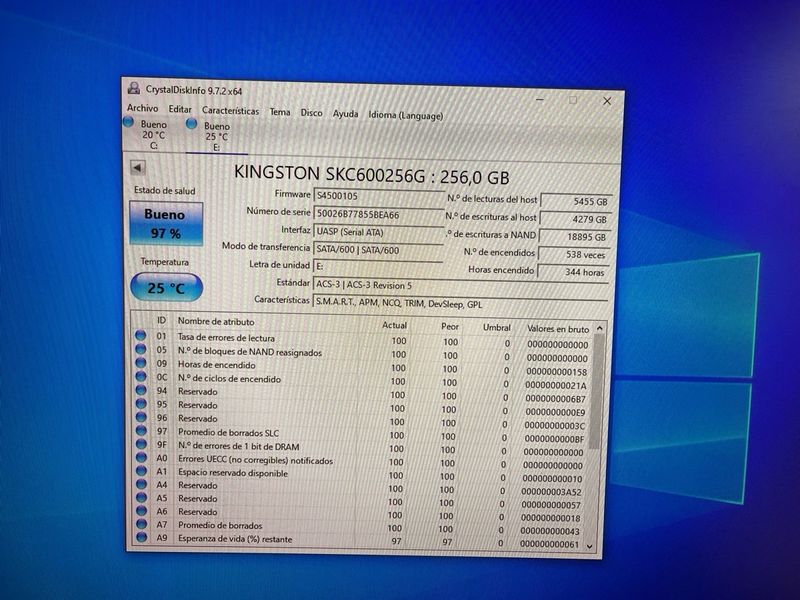
Task: Open the Archivo menu
Action: point(142,108)
